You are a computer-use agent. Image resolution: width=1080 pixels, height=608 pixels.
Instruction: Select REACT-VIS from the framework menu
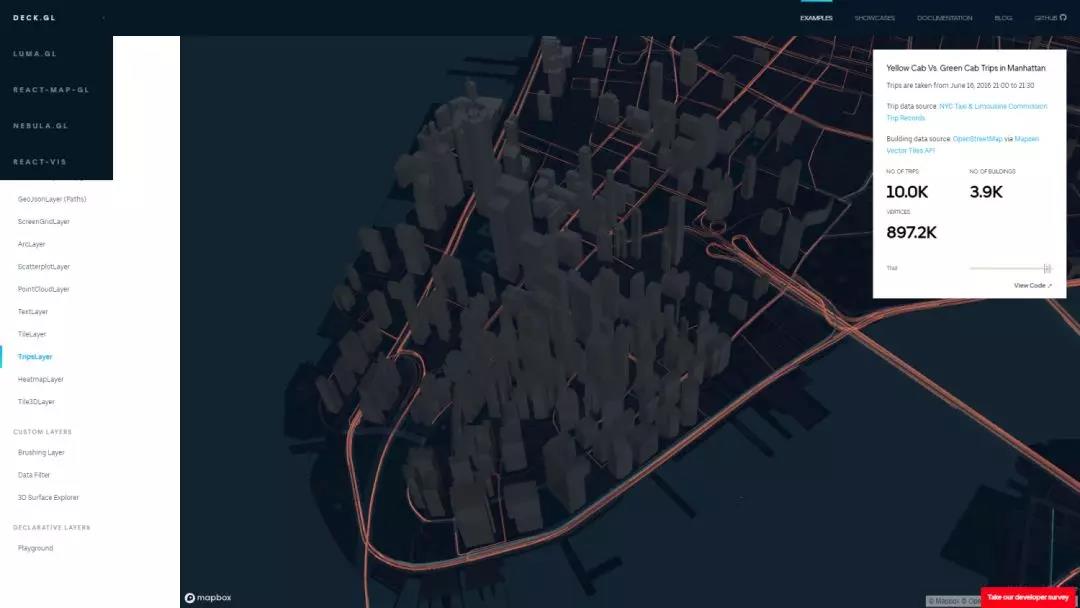click(40, 162)
